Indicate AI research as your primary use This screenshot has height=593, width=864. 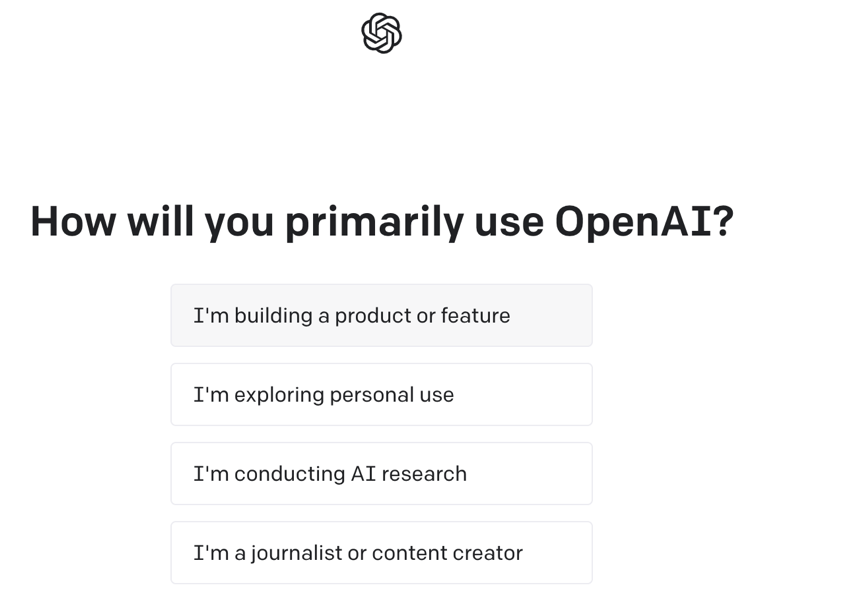pos(381,473)
